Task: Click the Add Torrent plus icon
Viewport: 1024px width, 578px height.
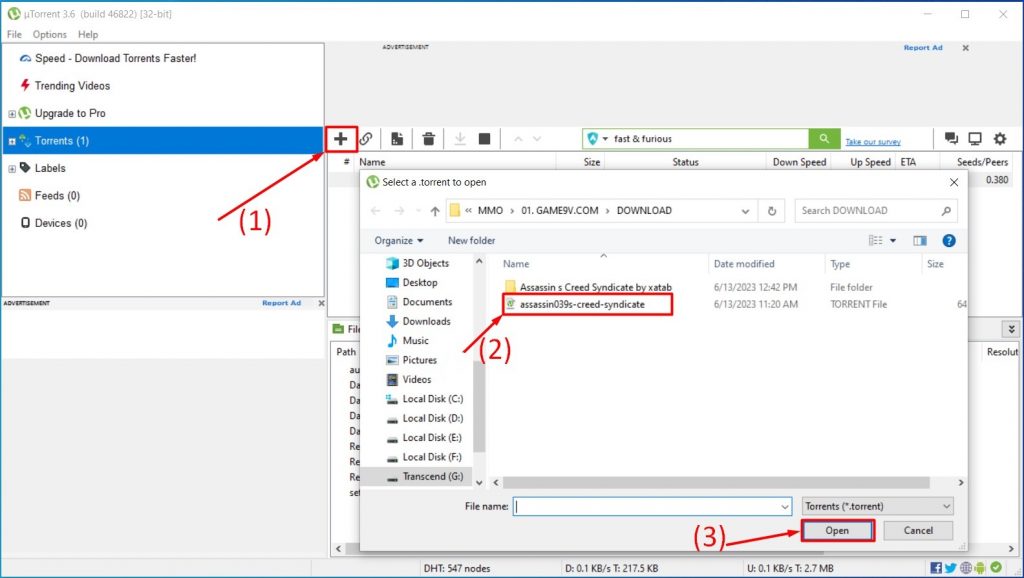Action: pos(340,138)
